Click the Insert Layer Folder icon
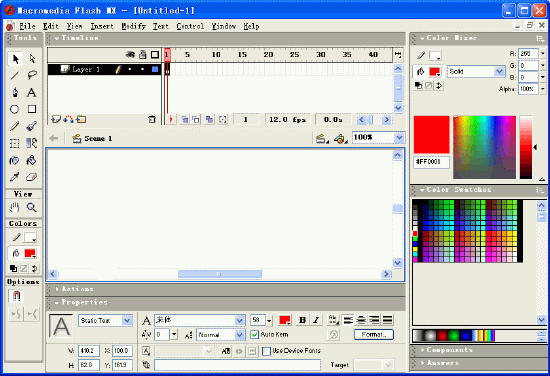This screenshot has width=550, height=376. point(81,120)
